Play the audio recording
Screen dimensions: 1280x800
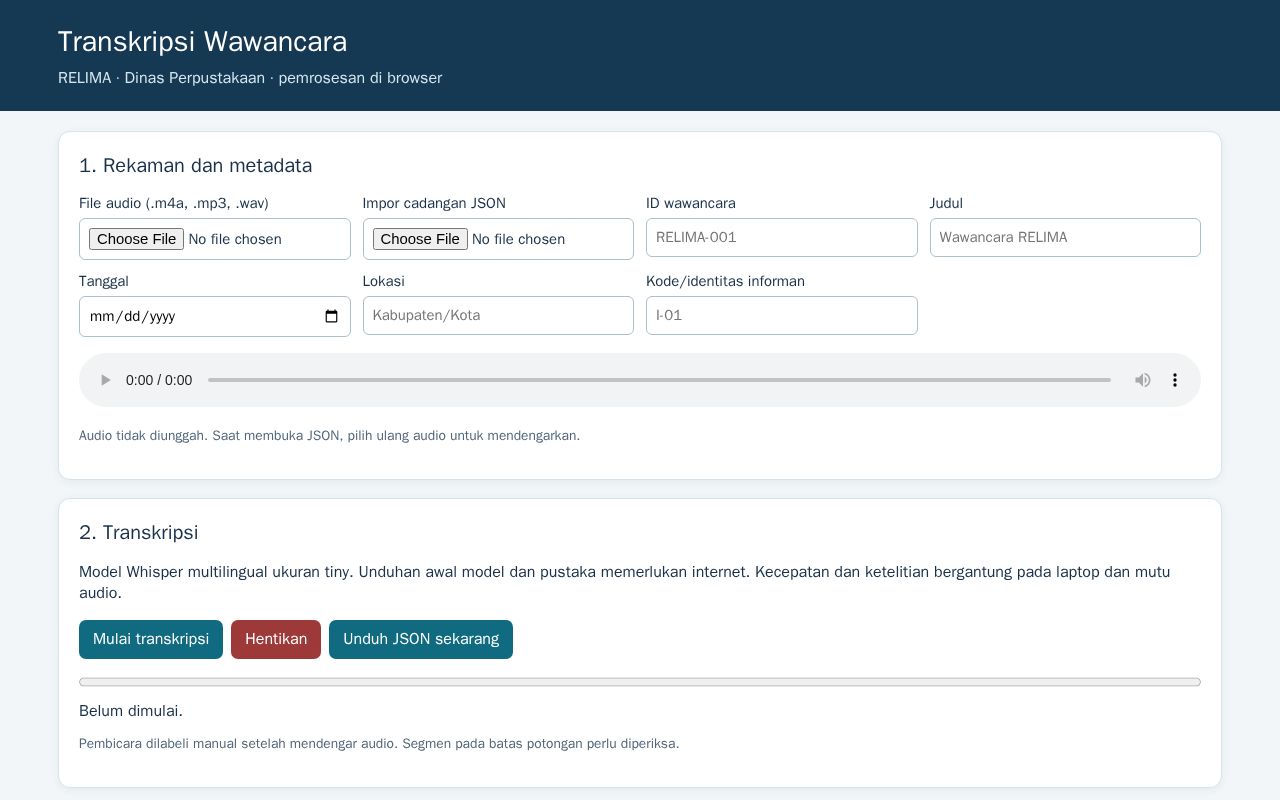(106, 380)
